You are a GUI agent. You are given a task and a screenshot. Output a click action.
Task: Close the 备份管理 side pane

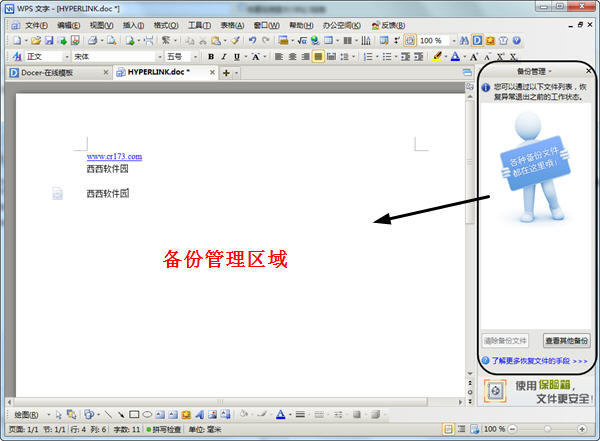click(x=589, y=71)
